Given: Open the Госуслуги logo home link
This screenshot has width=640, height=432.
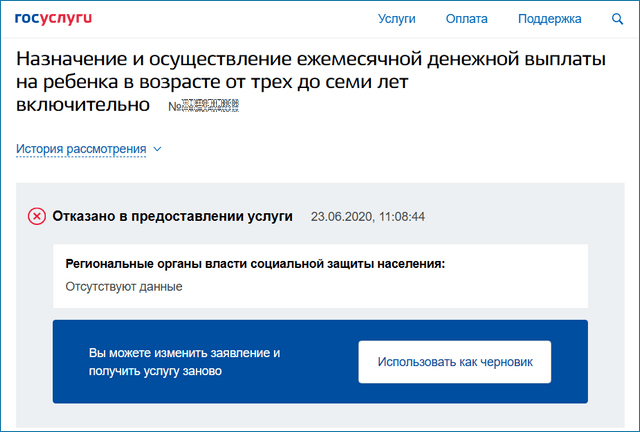Looking at the screenshot, I should (x=53, y=19).
